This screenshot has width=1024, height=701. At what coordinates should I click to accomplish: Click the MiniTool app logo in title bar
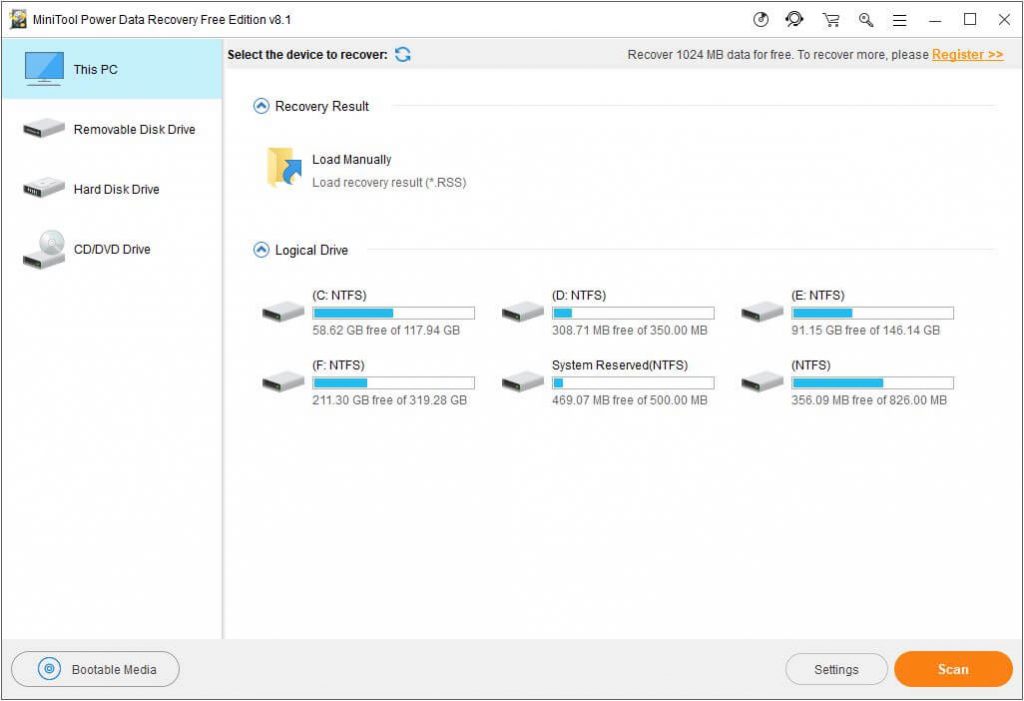pos(18,20)
